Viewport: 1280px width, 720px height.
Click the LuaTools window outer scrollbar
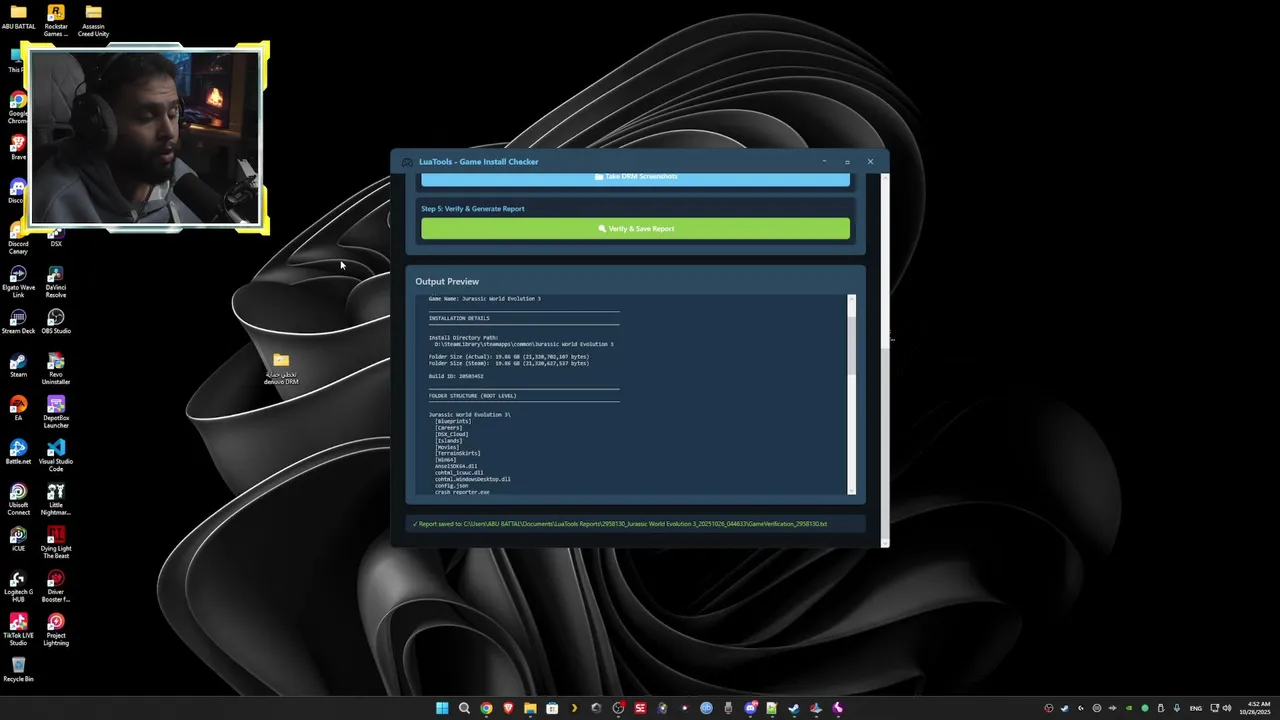point(885,360)
